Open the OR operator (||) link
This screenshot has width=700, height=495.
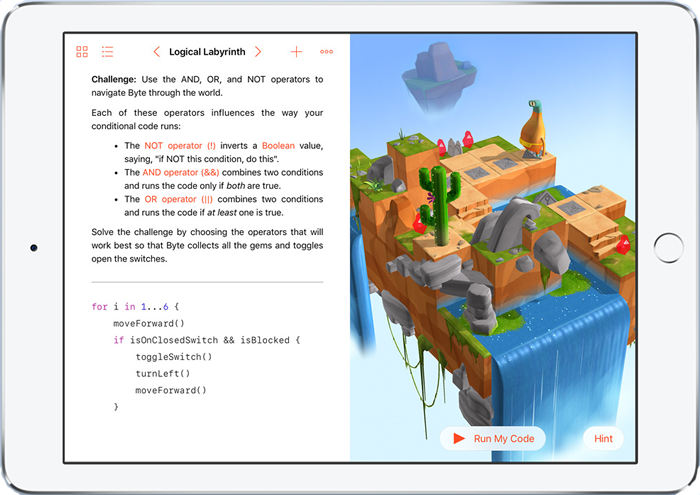pos(179,199)
